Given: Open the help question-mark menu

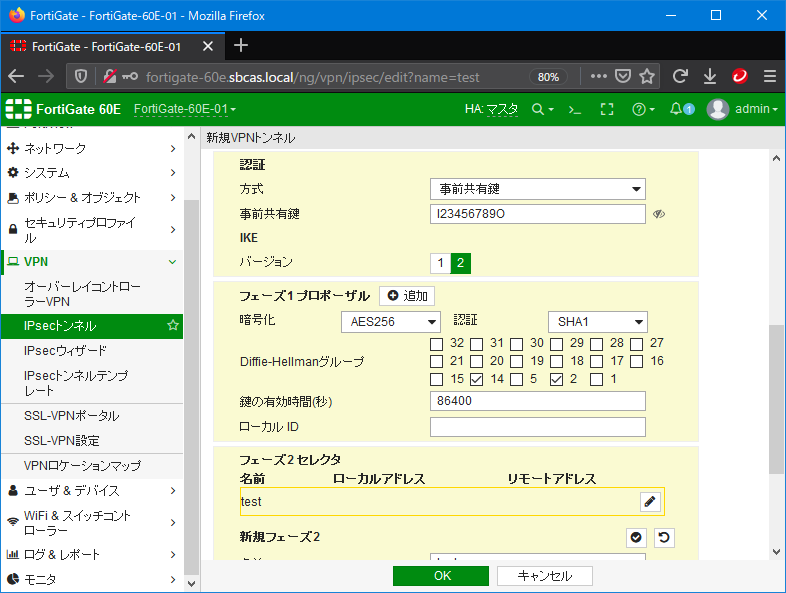Looking at the screenshot, I should (x=643, y=109).
